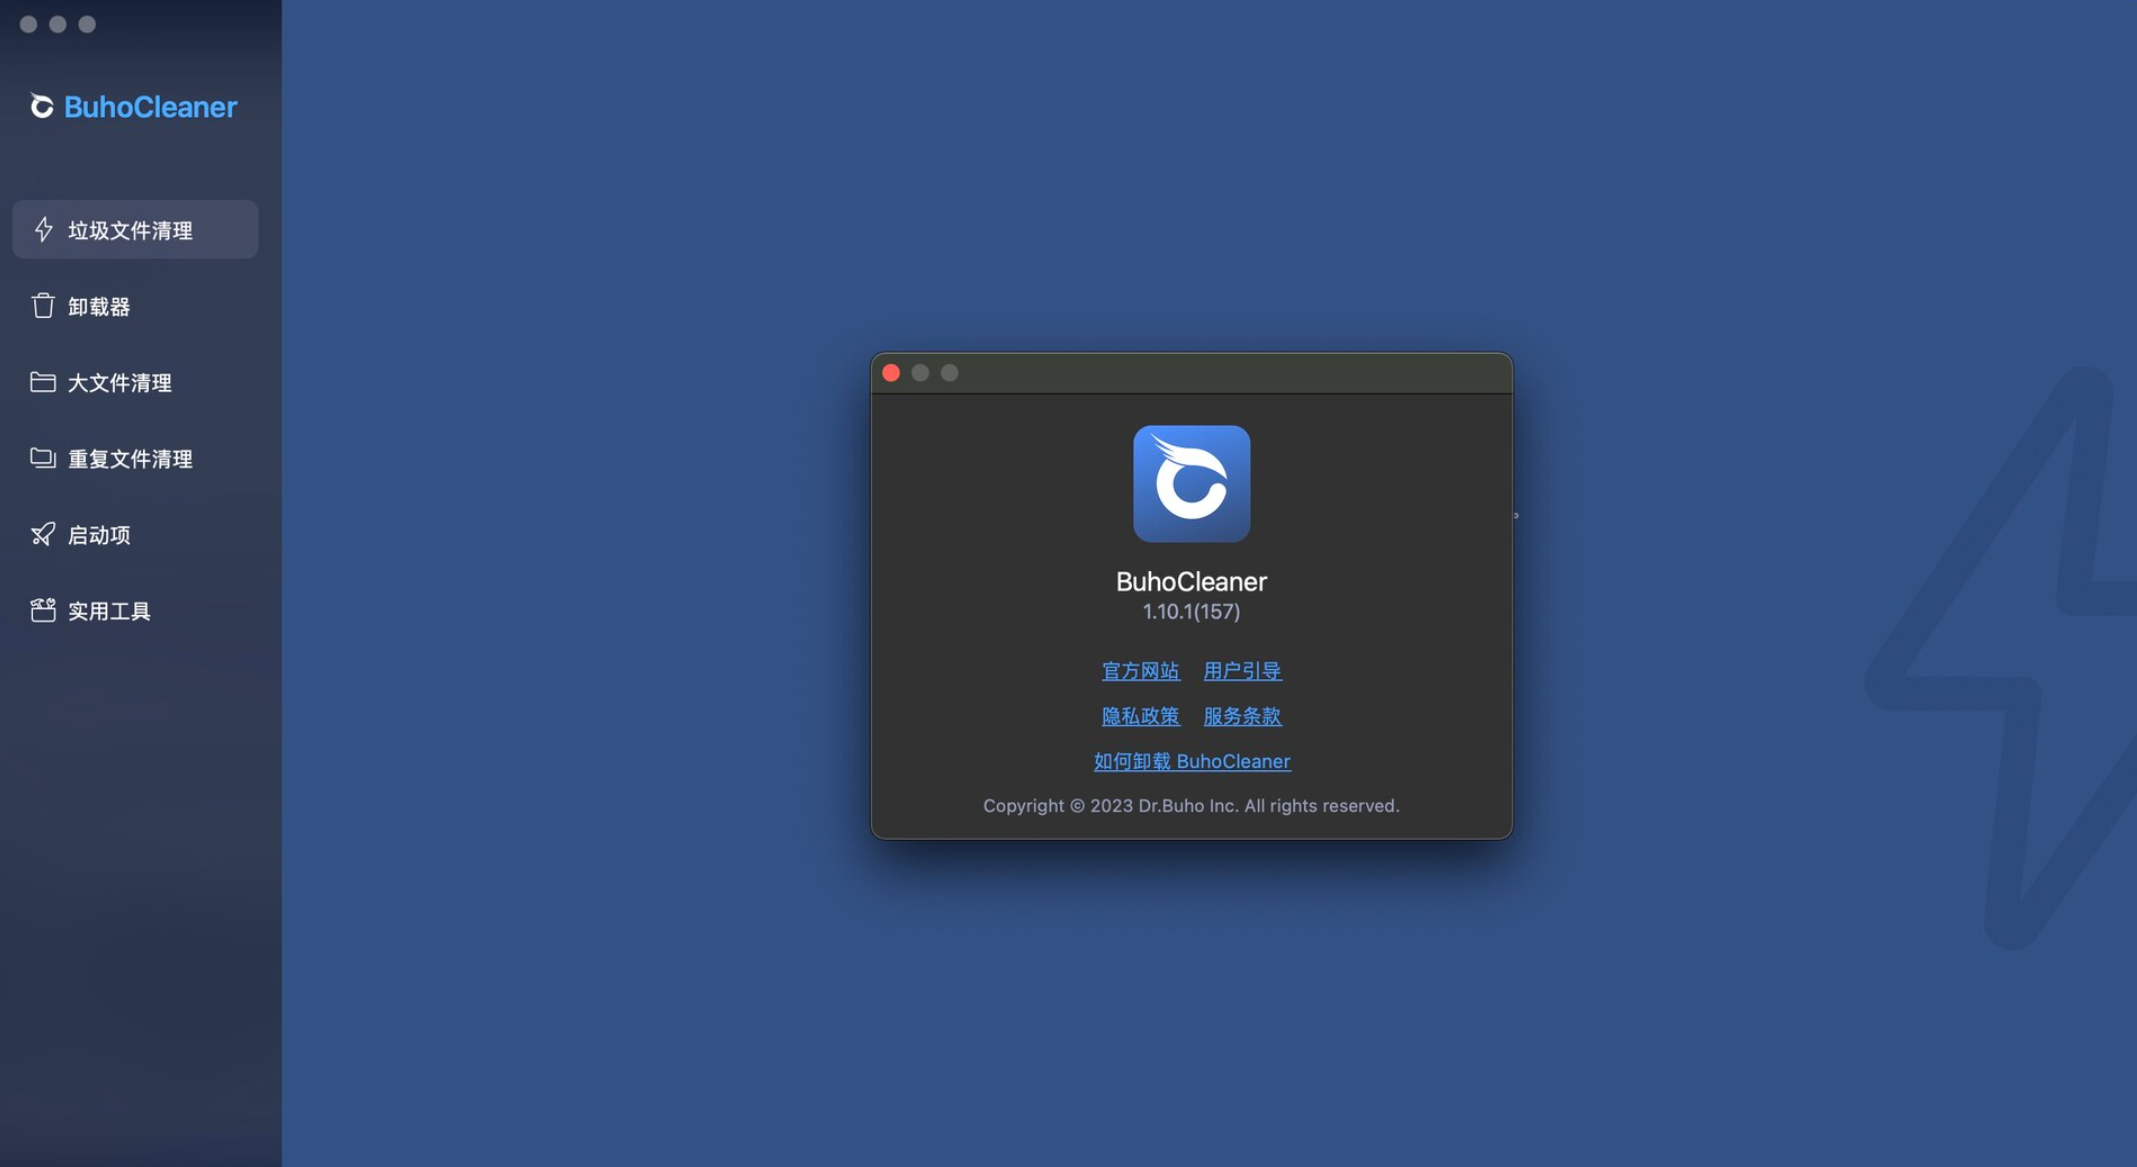This screenshot has width=2137, height=1167.
Task: Click the main window's gray close button
Action: 29,24
